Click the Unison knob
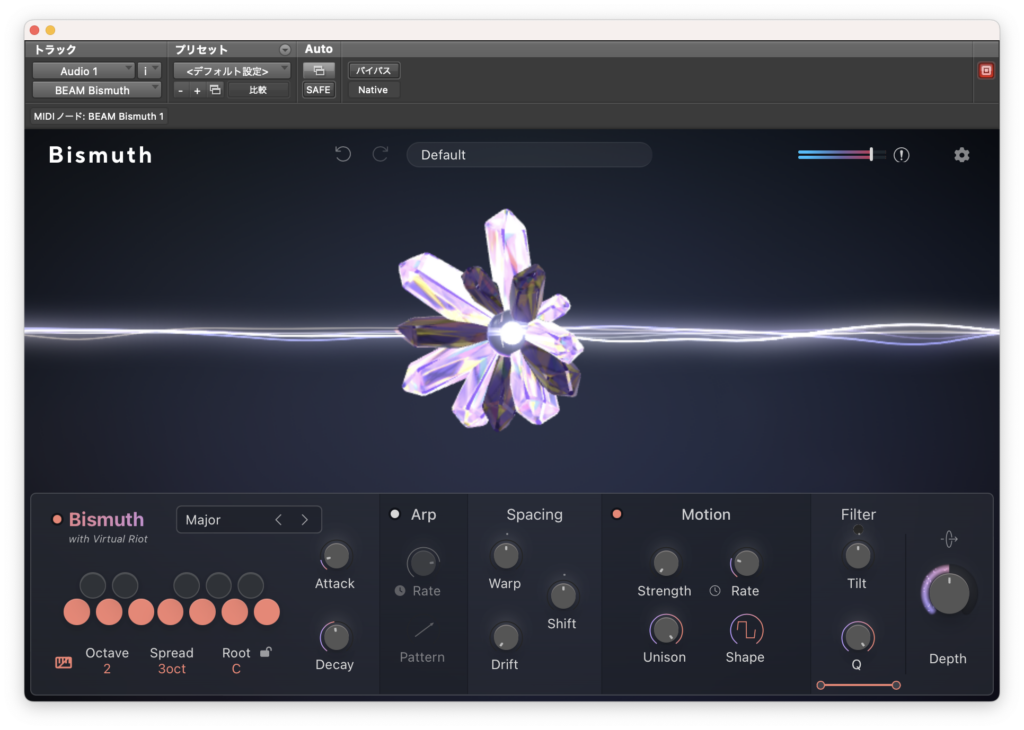Screen dimensions: 1024x730 665,630
